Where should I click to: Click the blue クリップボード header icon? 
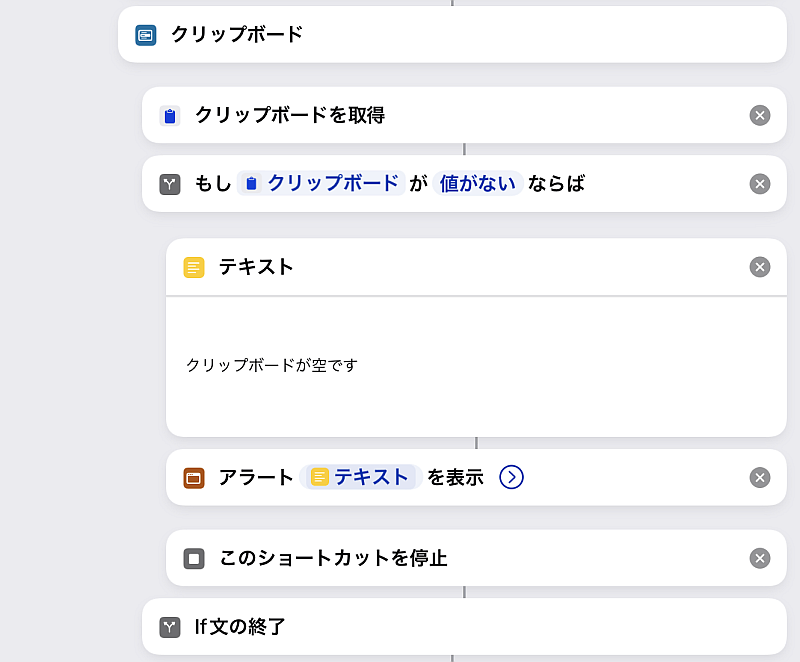click(x=146, y=35)
